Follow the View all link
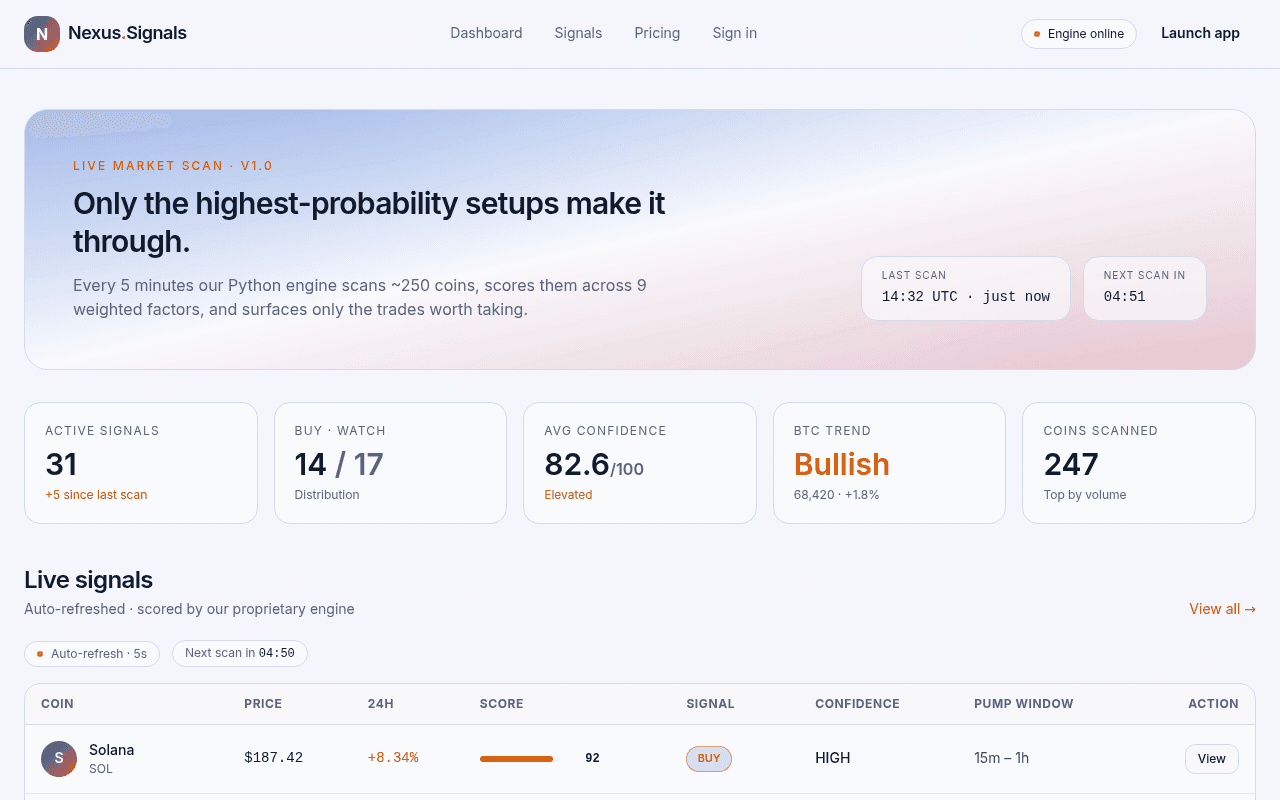 1222,609
